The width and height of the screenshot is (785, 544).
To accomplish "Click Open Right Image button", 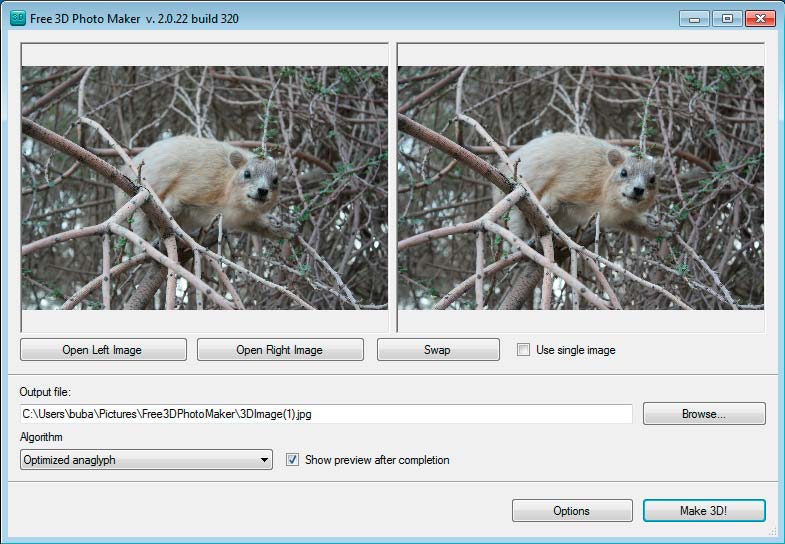I will (280, 349).
